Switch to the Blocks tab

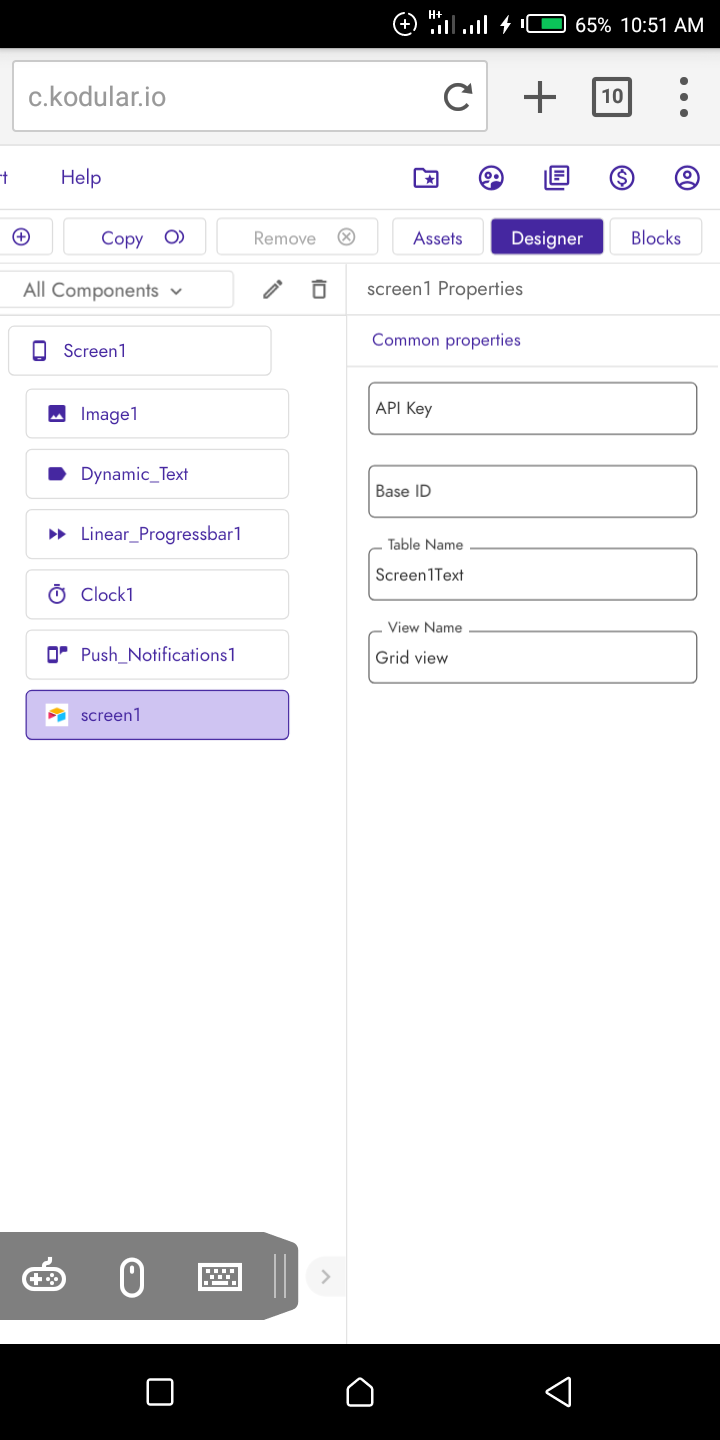pyautogui.click(x=656, y=238)
